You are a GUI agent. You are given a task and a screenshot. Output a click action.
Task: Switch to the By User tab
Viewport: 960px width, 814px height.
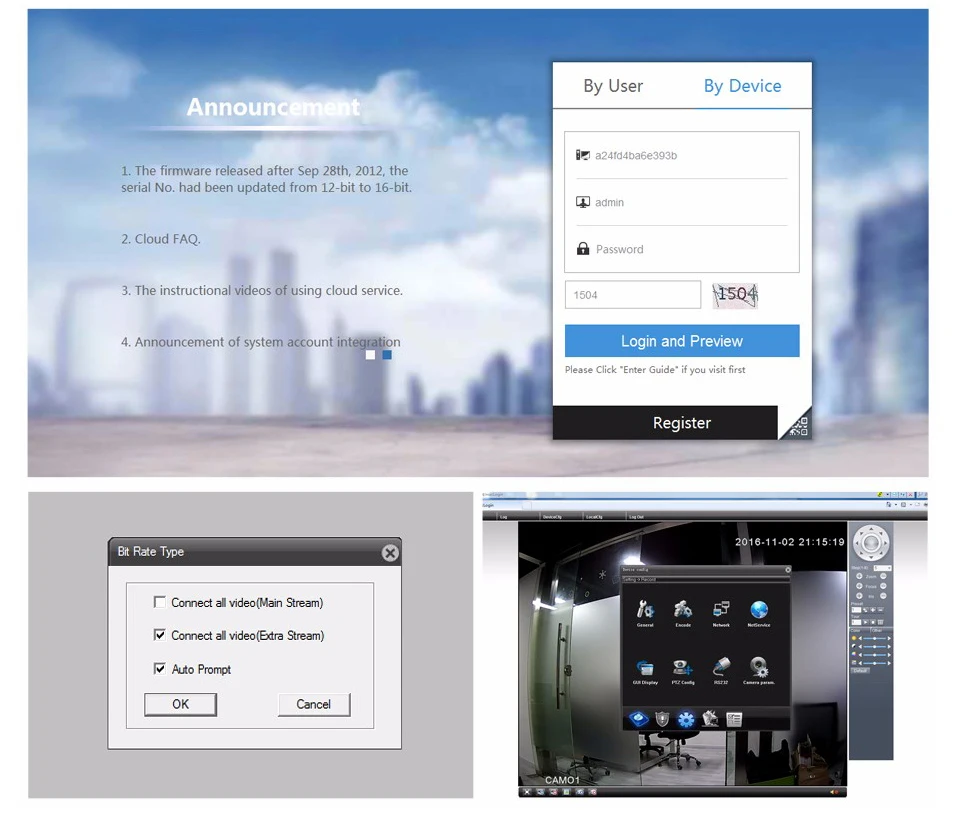click(613, 86)
